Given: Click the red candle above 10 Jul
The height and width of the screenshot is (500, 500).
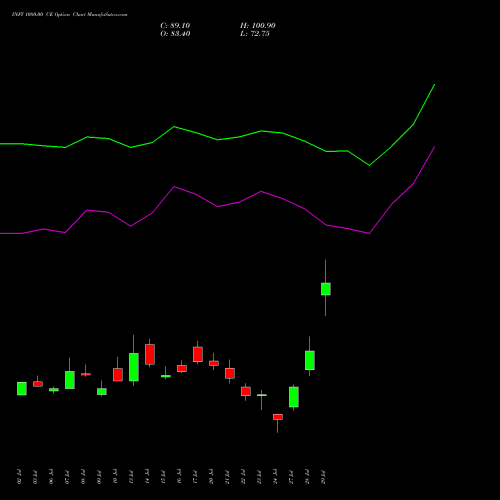Looking at the screenshot, I should [x=118, y=375].
